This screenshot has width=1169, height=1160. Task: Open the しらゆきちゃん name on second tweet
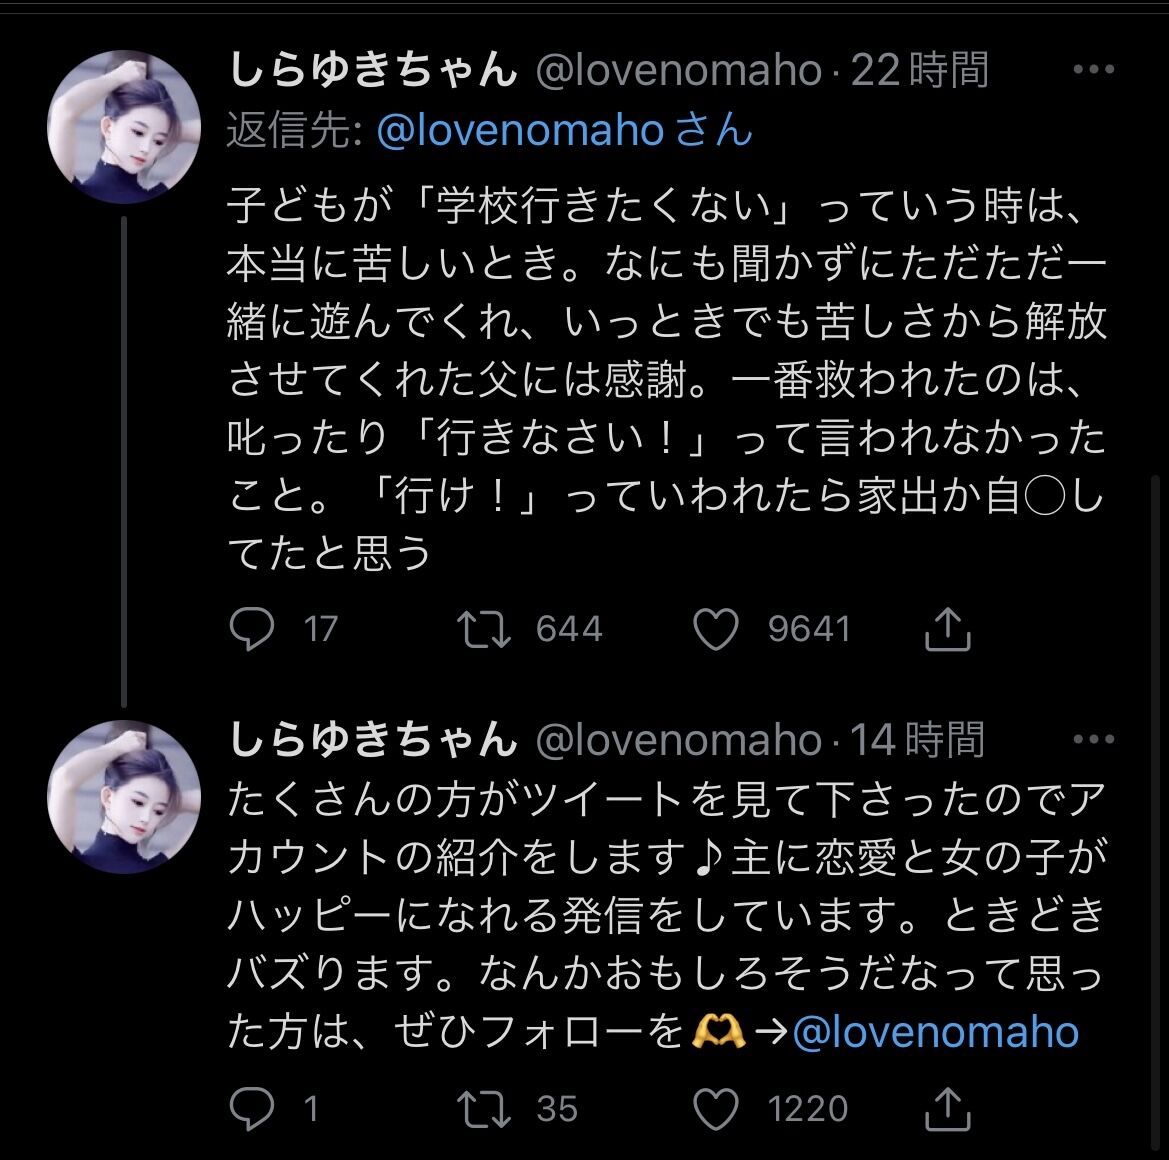click(x=373, y=740)
